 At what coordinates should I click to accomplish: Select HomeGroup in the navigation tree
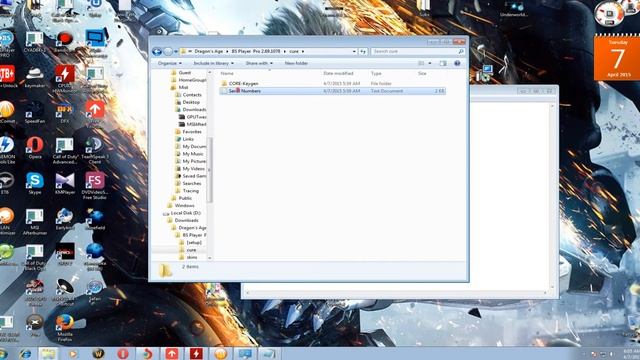click(x=192, y=80)
